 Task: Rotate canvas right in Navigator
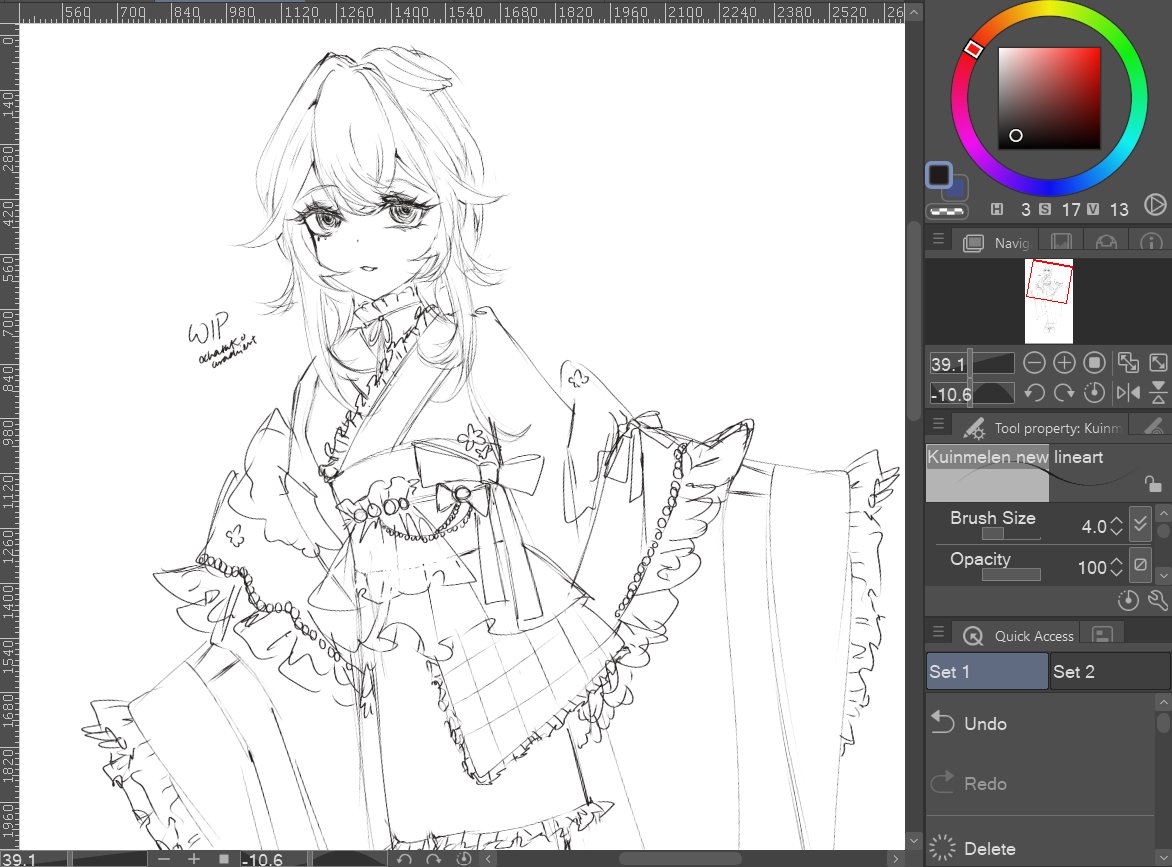point(1064,392)
